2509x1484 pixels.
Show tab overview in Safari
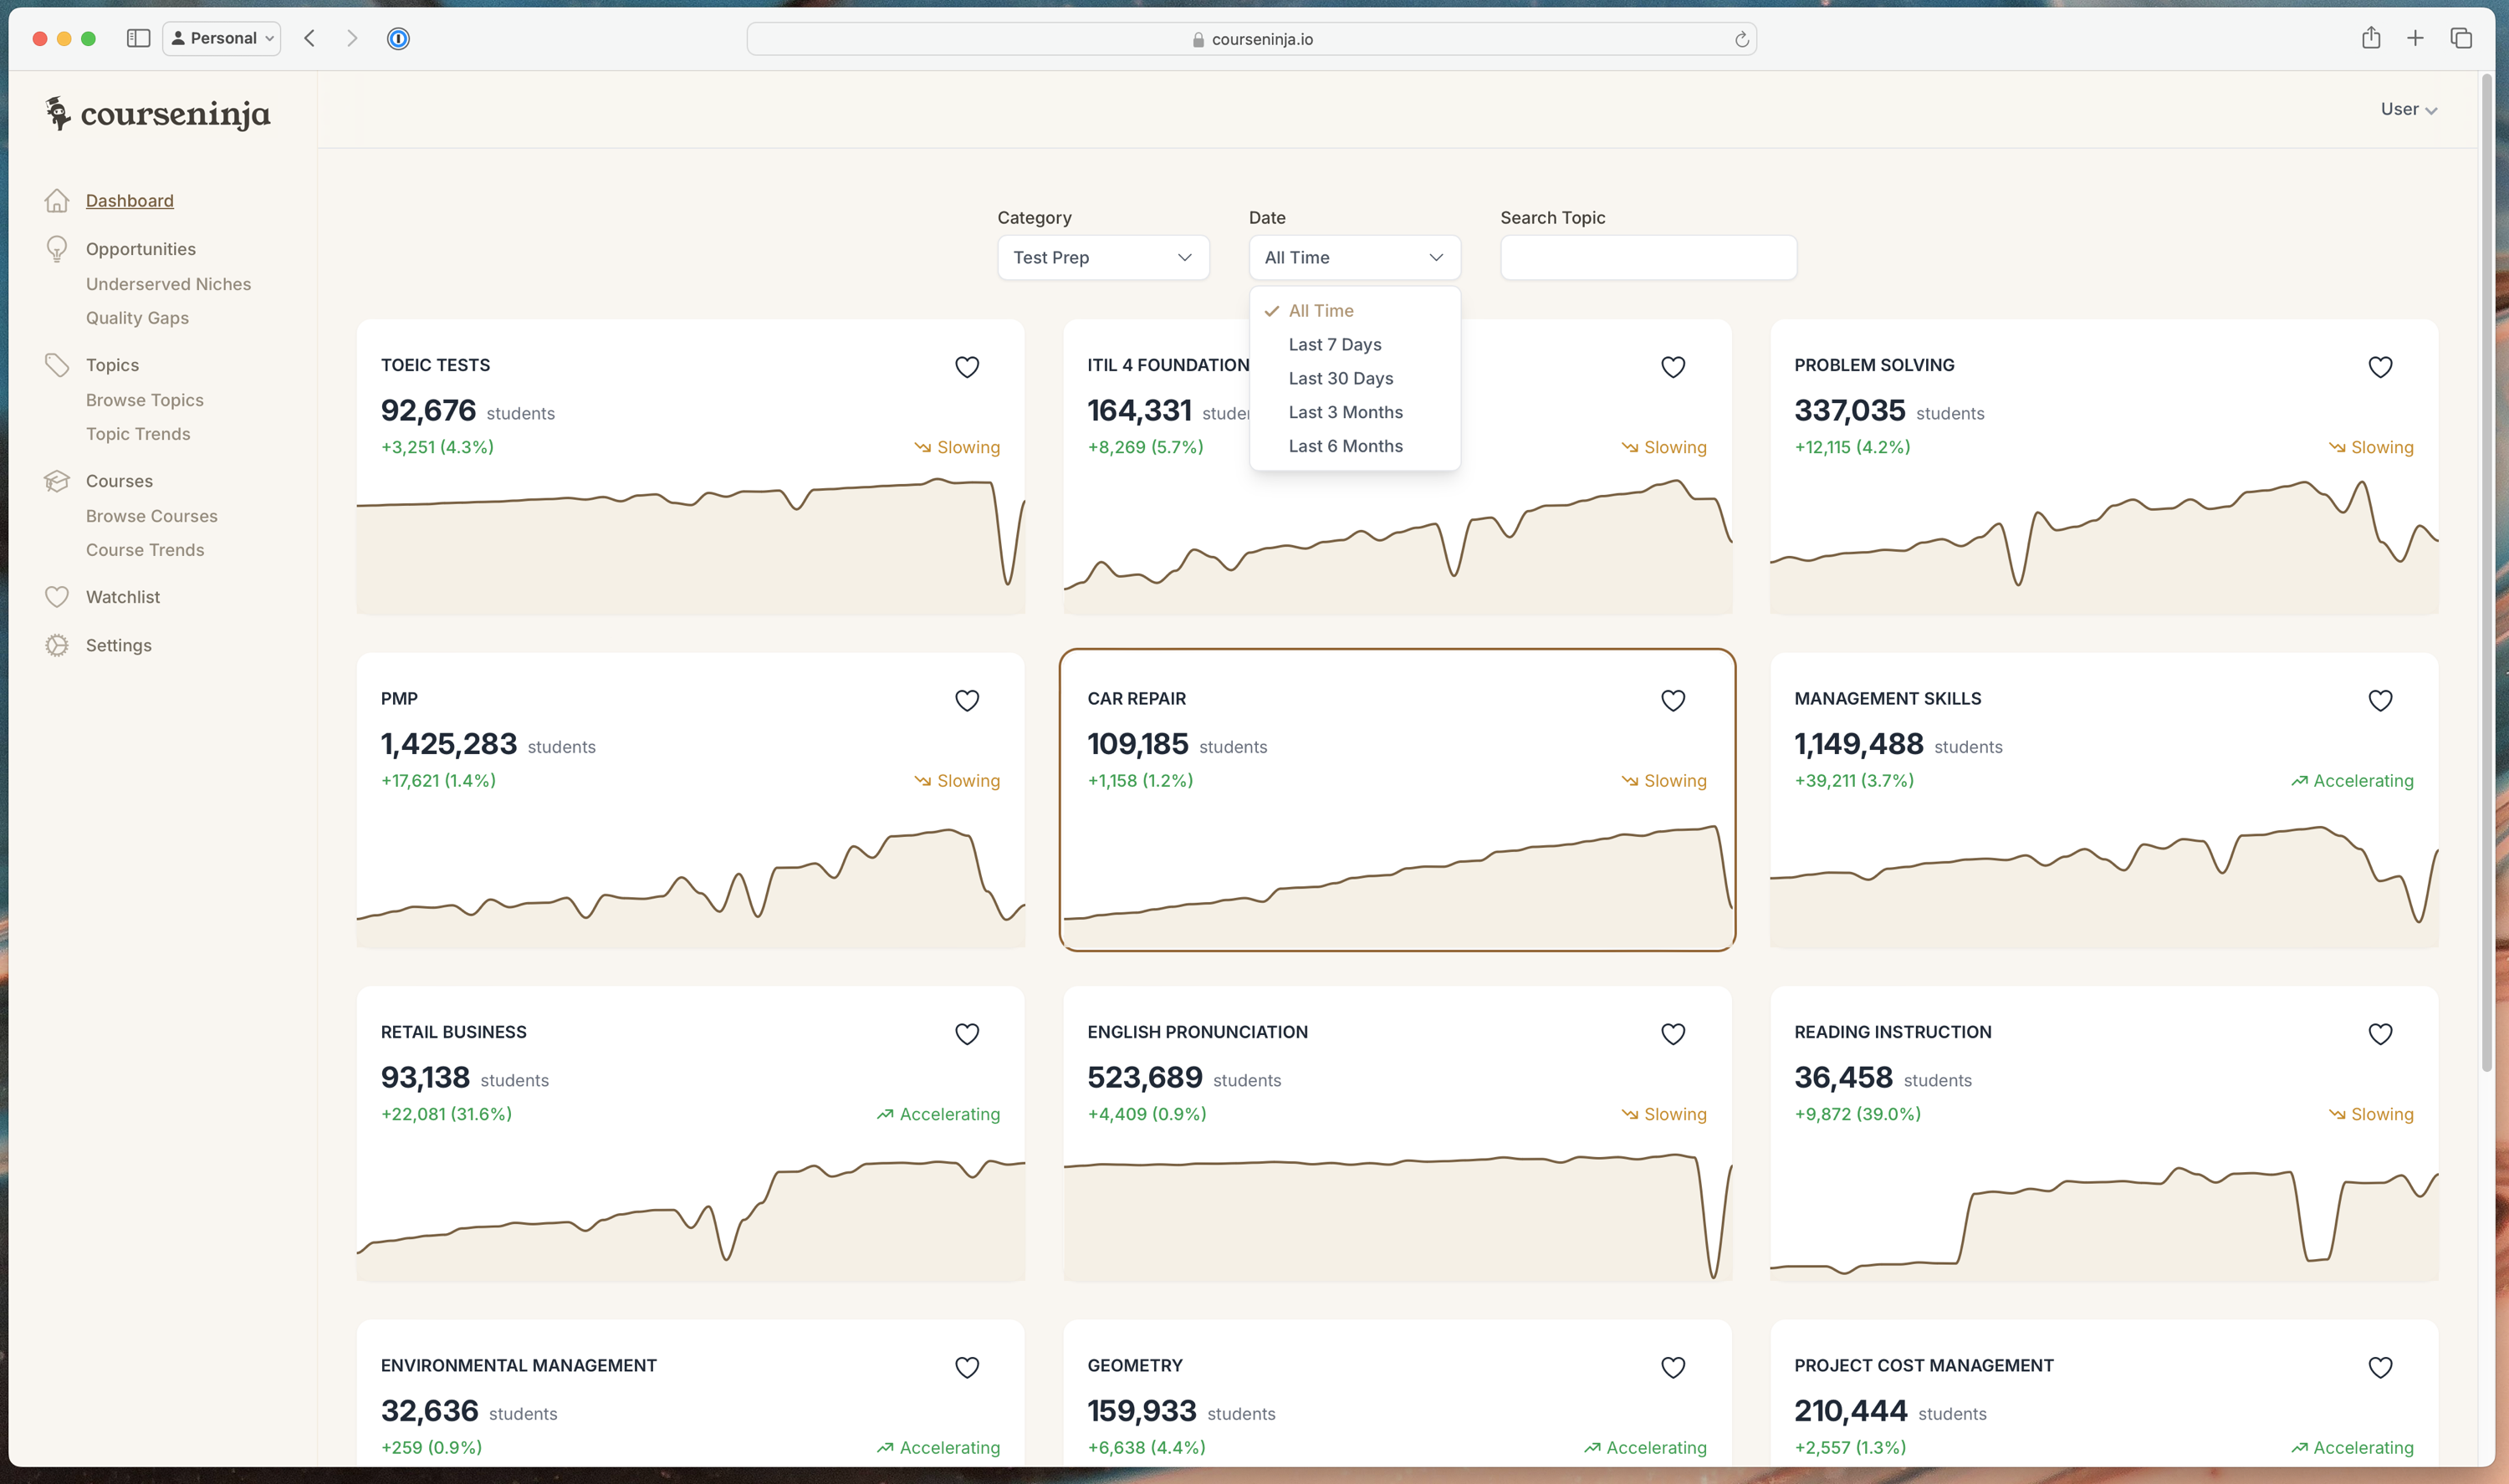2461,38
